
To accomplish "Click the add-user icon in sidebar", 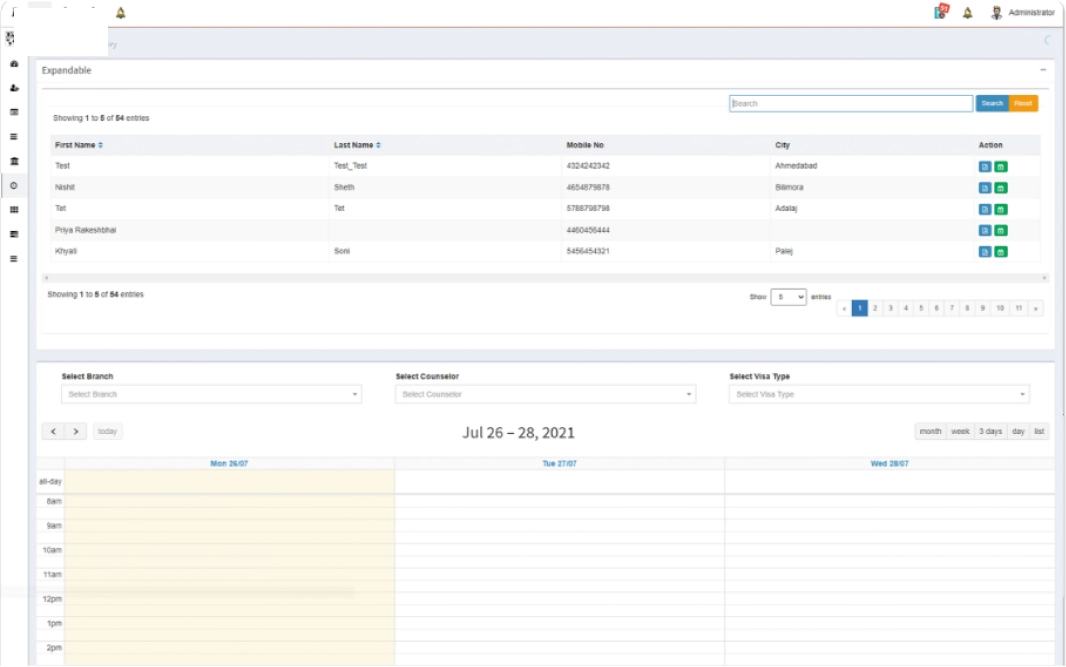I will point(14,88).
